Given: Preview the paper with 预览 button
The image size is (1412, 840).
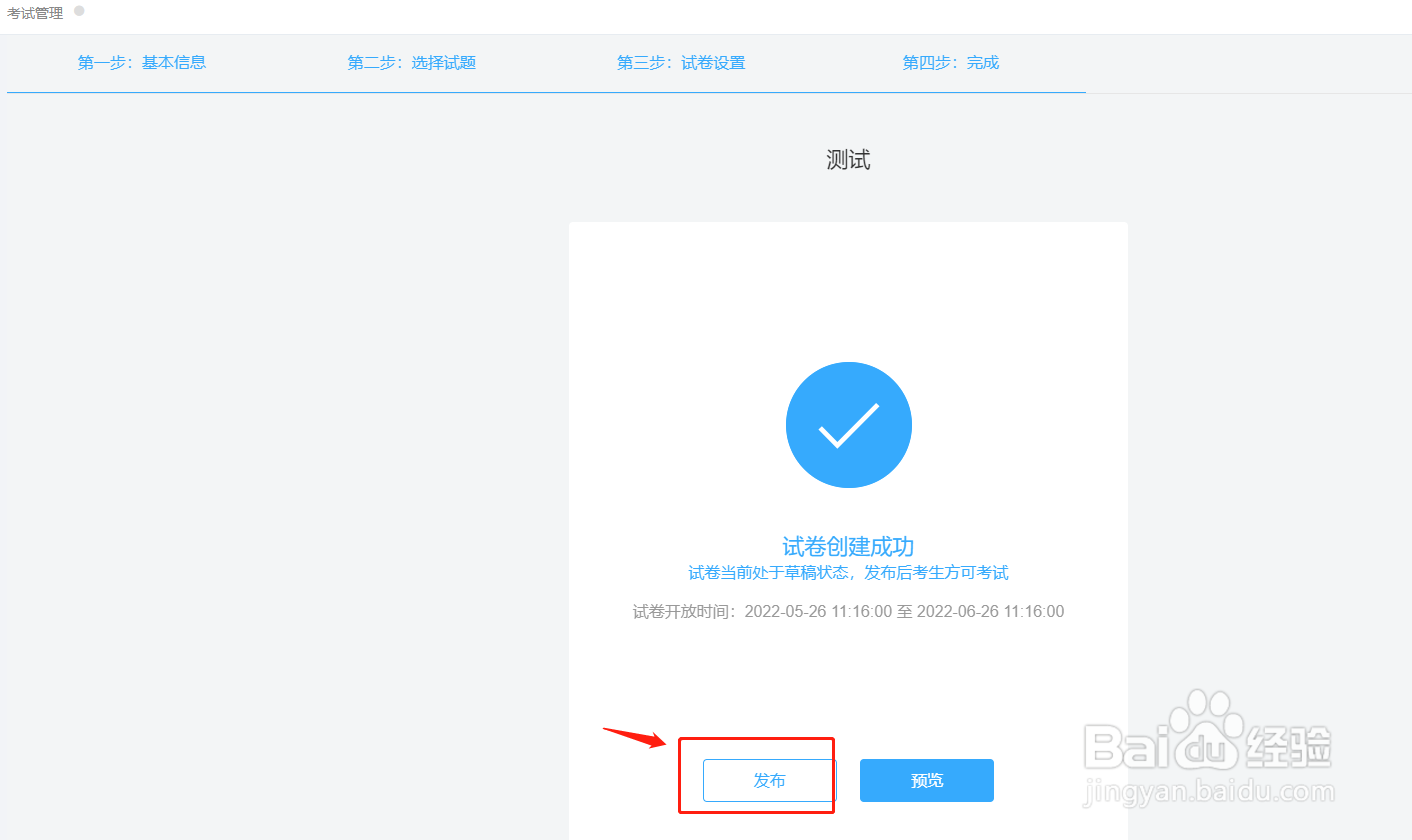Looking at the screenshot, I should (927, 780).
